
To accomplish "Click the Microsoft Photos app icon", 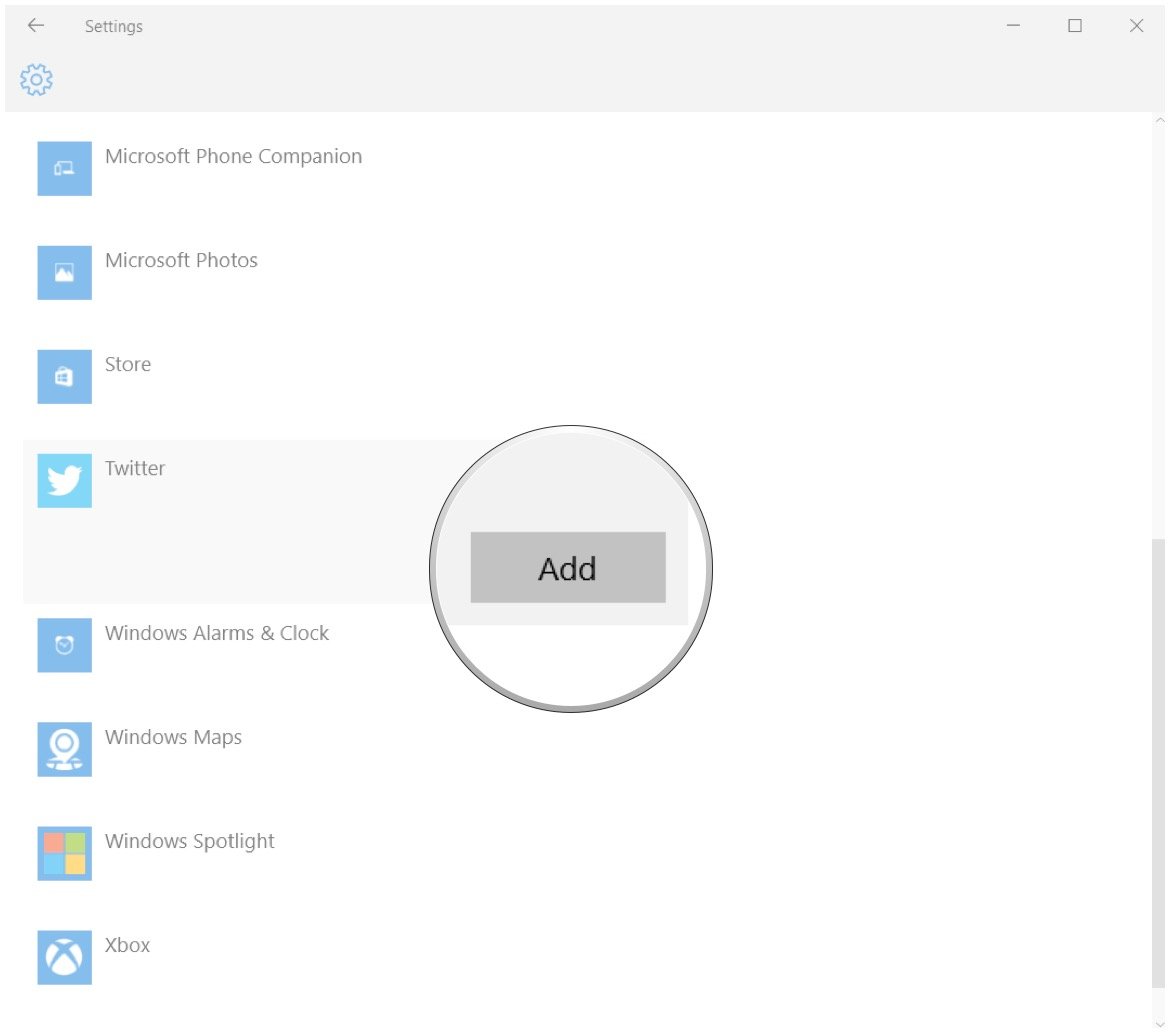I will pyautogui.click(x=64, y=272).
